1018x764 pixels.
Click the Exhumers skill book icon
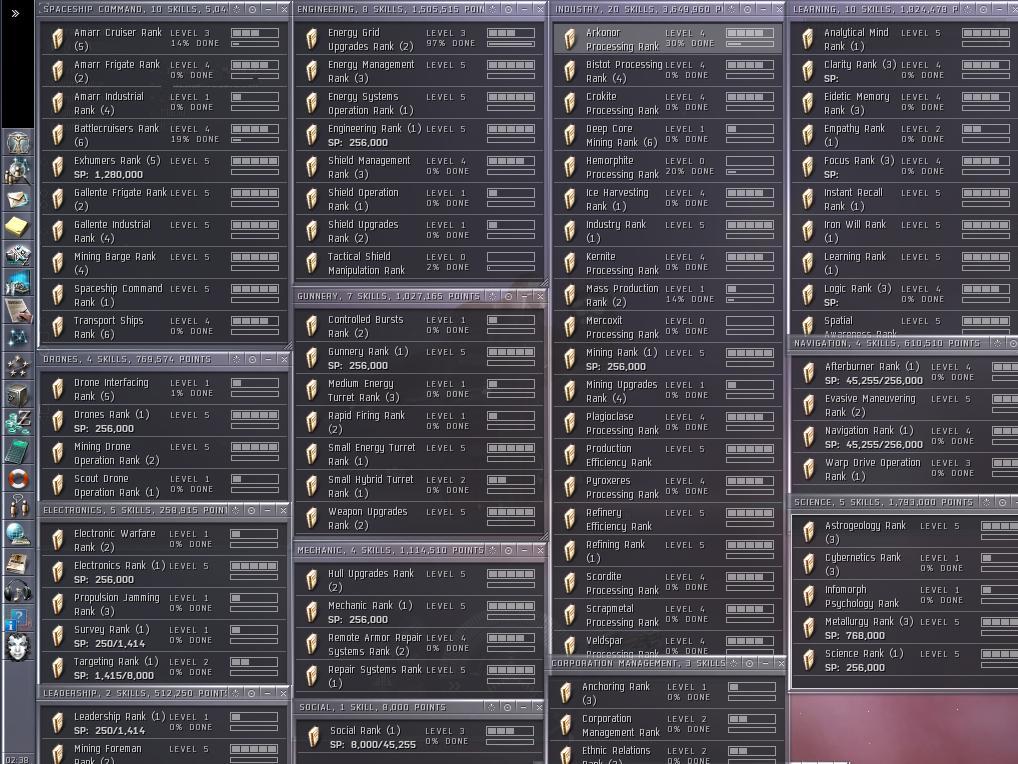click(x=58, y=167)
